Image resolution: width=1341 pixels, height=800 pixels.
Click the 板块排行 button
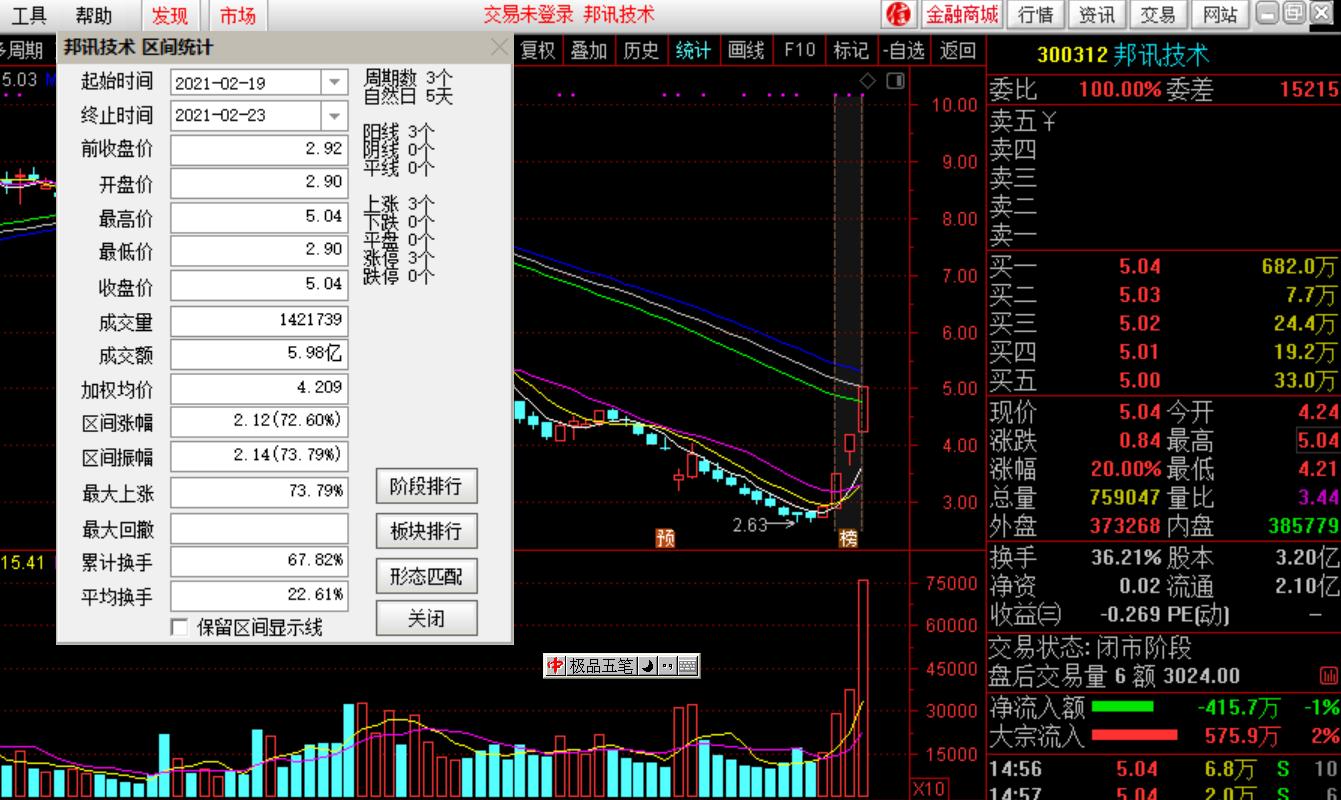point(426,531)
